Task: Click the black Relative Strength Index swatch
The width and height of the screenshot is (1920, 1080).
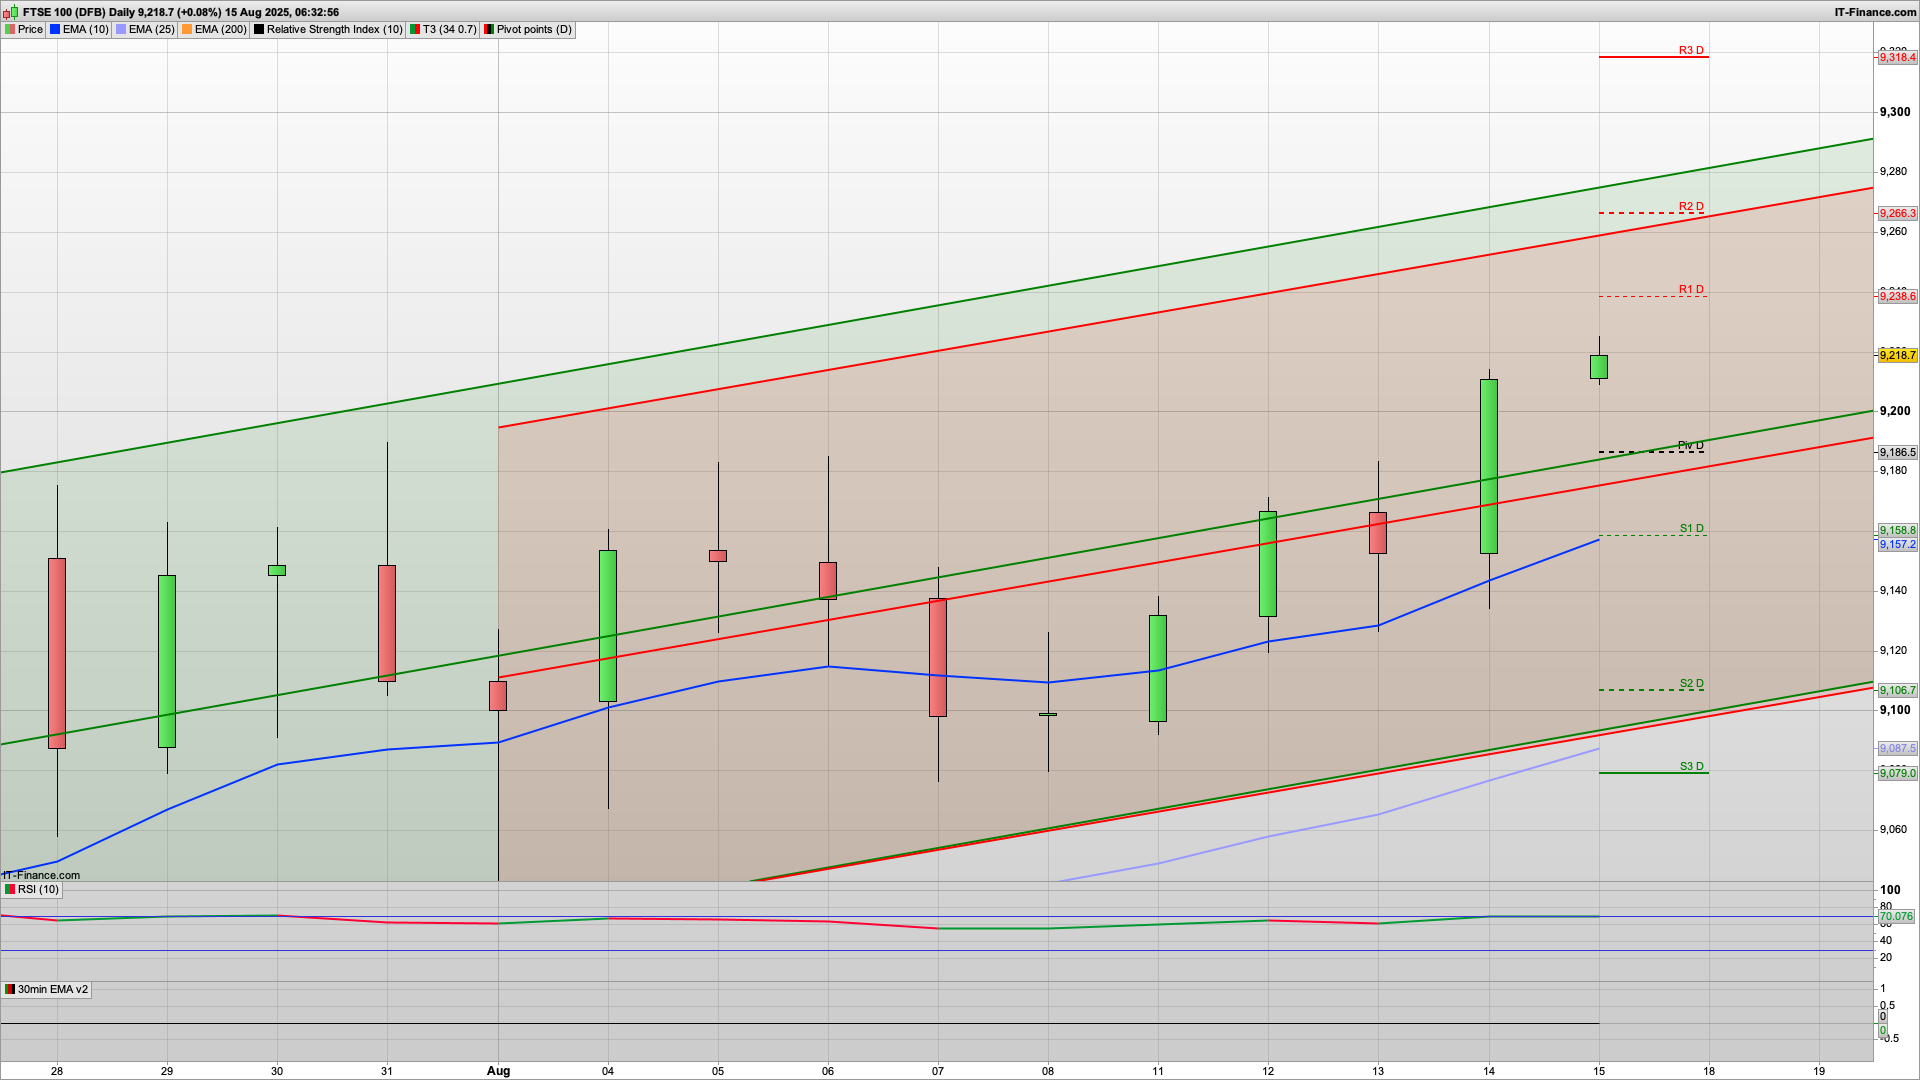Action: tap(259, 30)
